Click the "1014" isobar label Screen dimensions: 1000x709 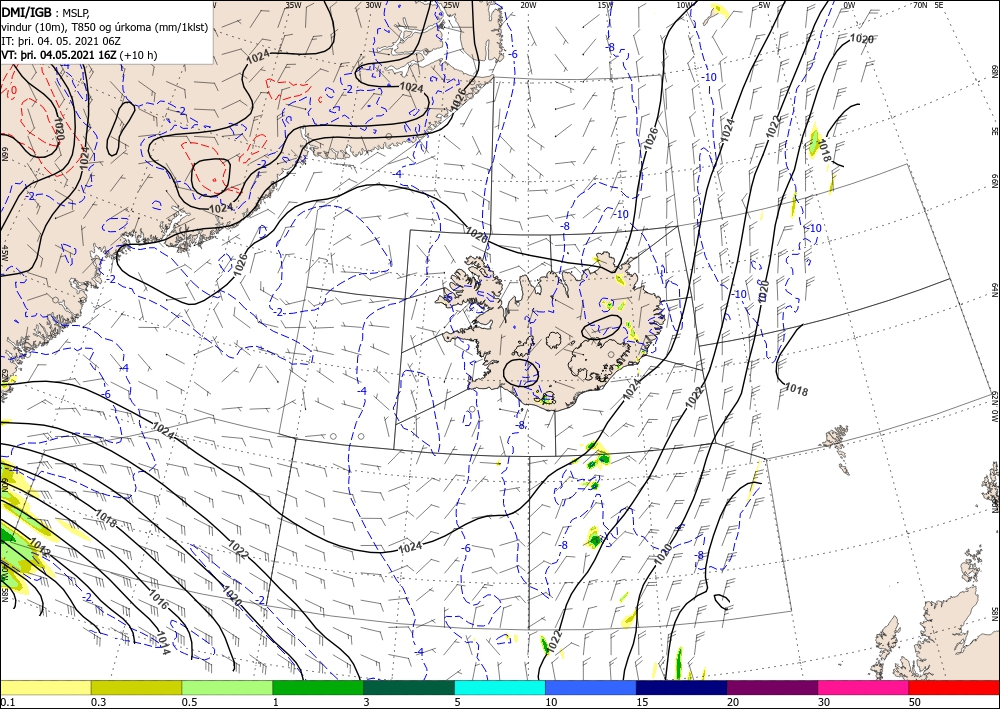pyautogui.click(x=164, y=641)
